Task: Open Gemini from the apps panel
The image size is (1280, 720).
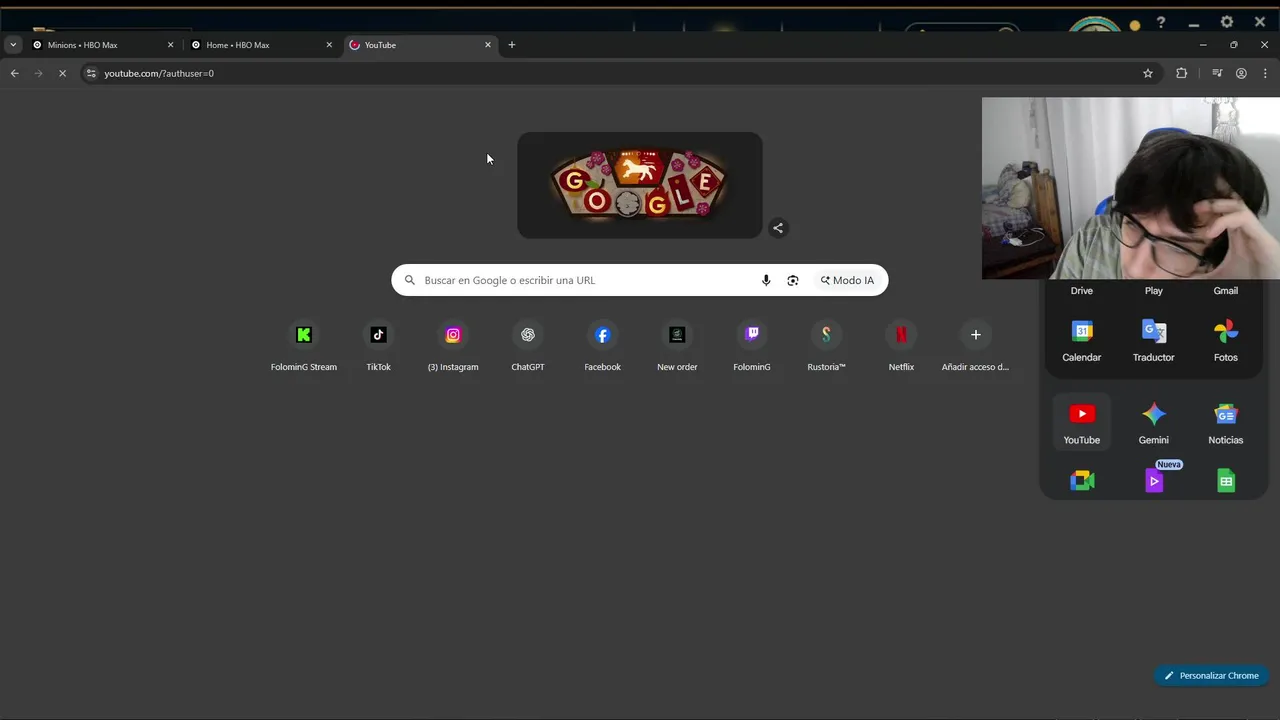Action: pyautogui.click(x=1154, y=422)
